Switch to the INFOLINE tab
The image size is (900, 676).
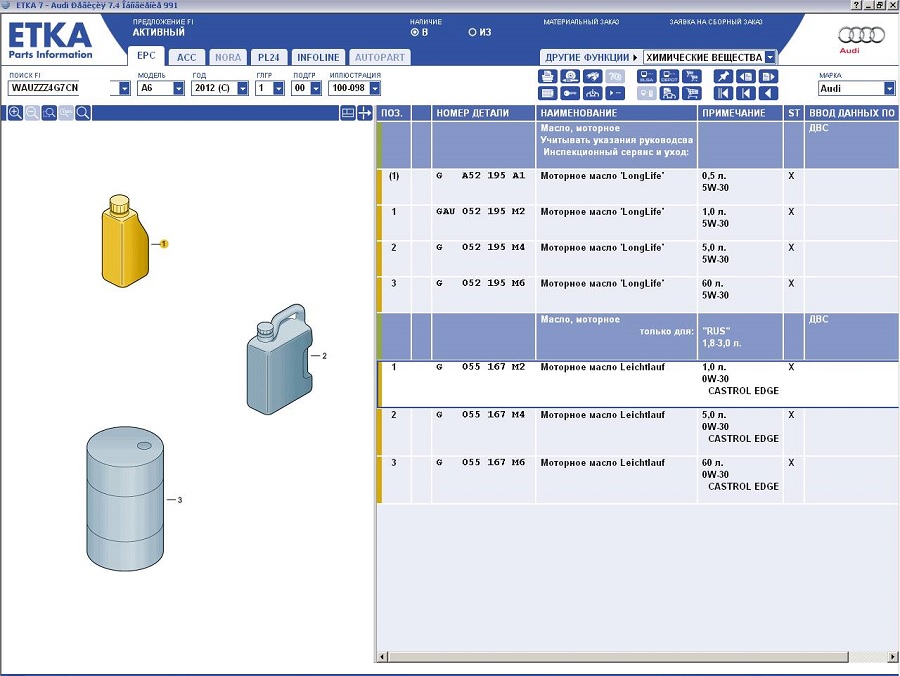[x=318, y=57]
